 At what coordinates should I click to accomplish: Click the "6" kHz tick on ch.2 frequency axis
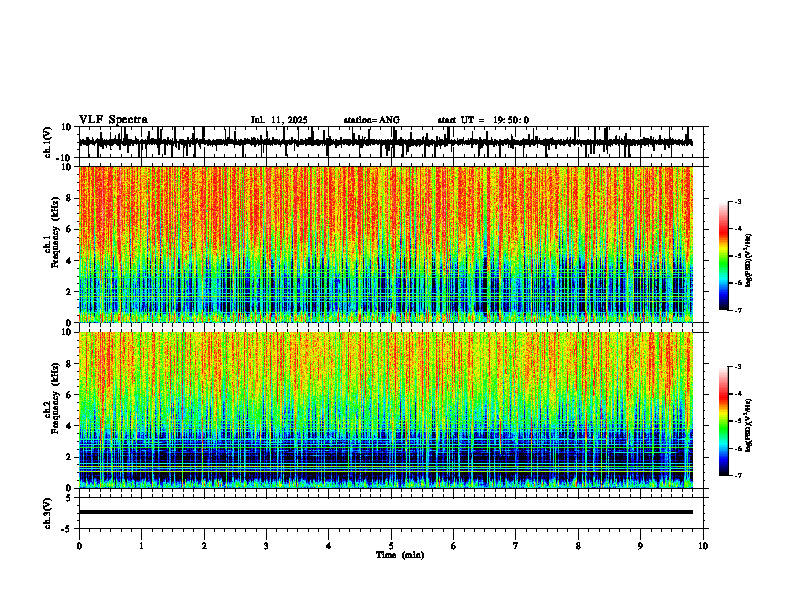click(x=69, y=395)
